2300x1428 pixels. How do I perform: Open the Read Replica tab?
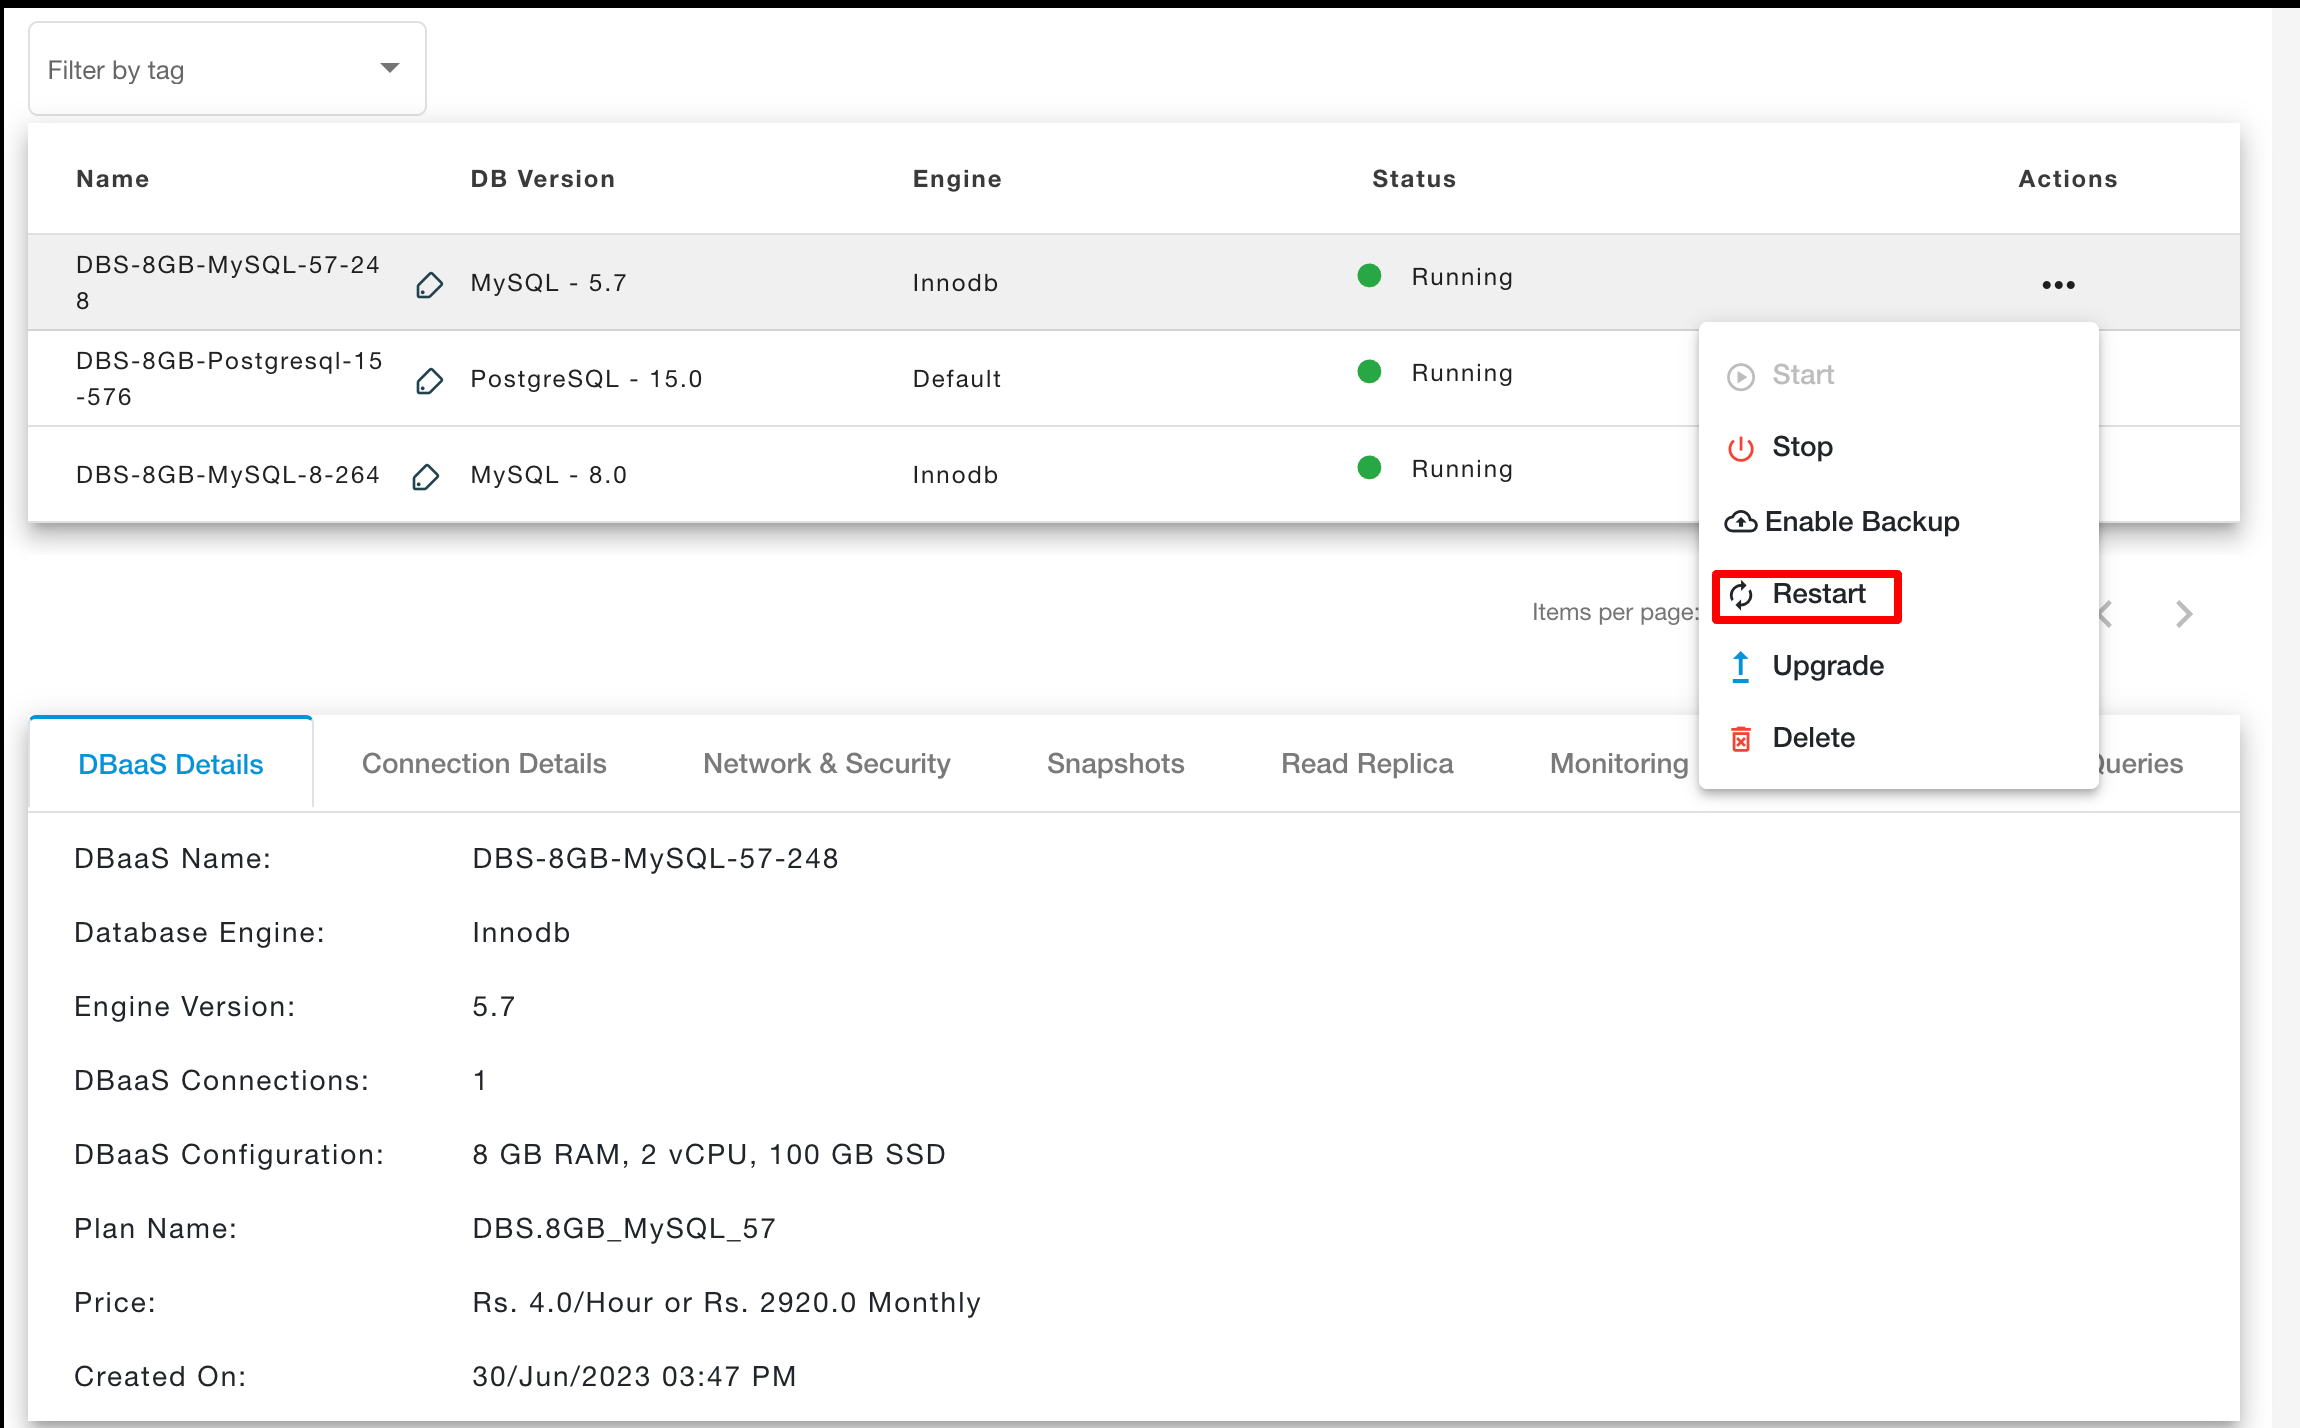pos(1367,763)
